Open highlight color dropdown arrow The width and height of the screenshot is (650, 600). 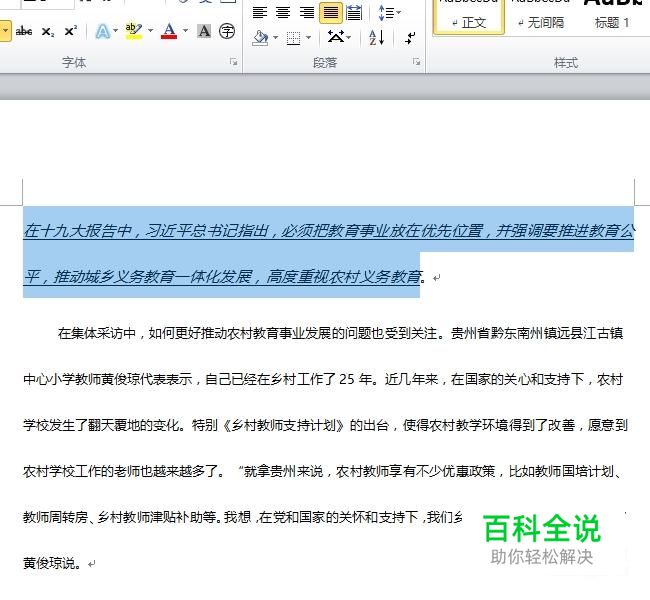point(150,30)
